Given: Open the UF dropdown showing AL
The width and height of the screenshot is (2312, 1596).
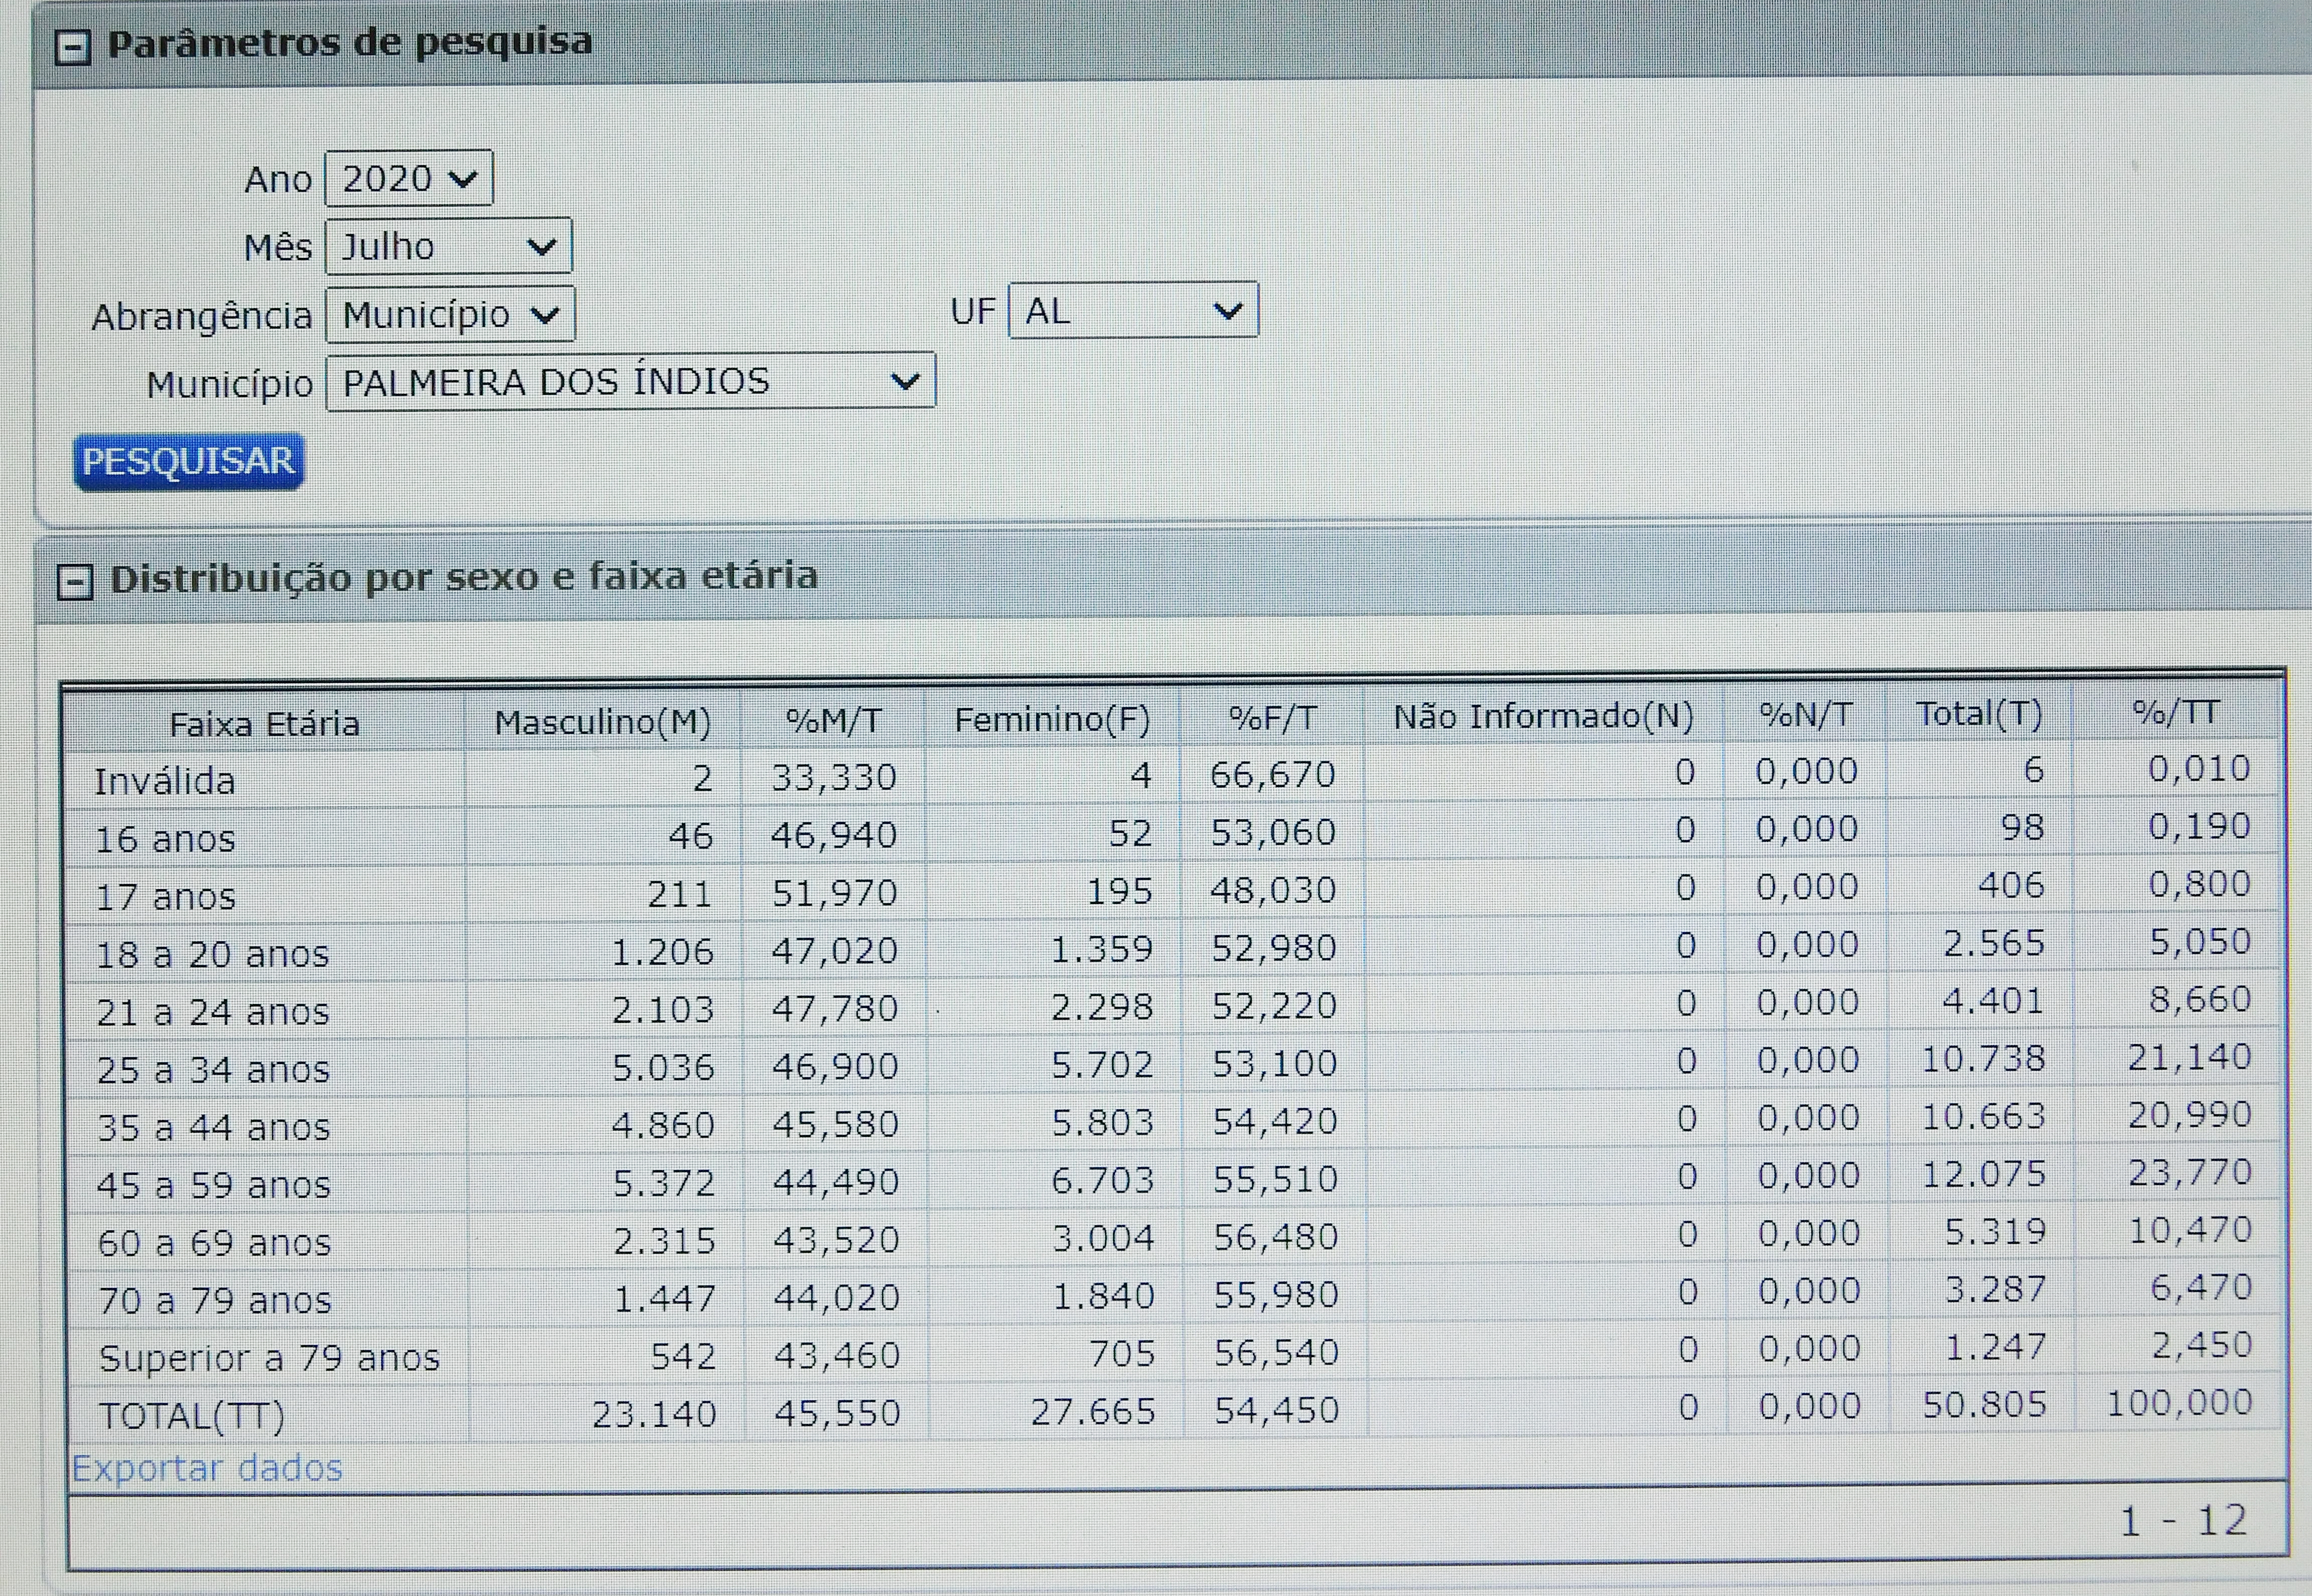Looking at the screenshot, I should point(1133,311).
